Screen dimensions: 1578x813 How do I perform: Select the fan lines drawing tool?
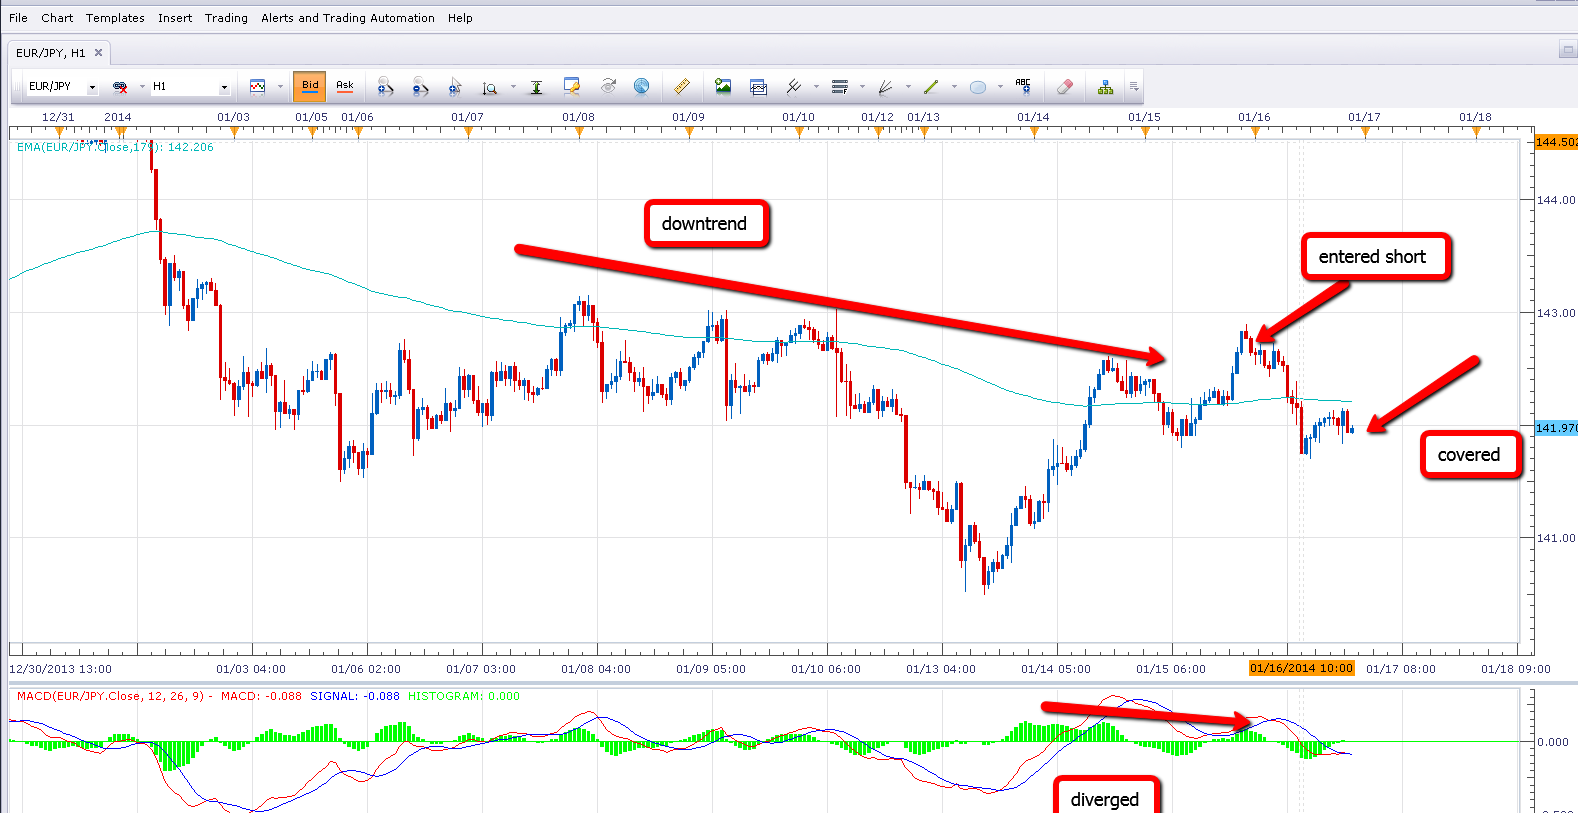click(885, 87)
